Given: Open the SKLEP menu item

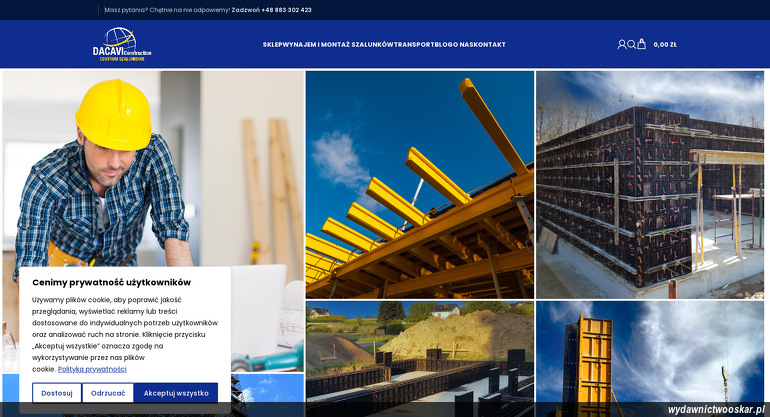Looking at the screenshot, I should coord(273,45).
